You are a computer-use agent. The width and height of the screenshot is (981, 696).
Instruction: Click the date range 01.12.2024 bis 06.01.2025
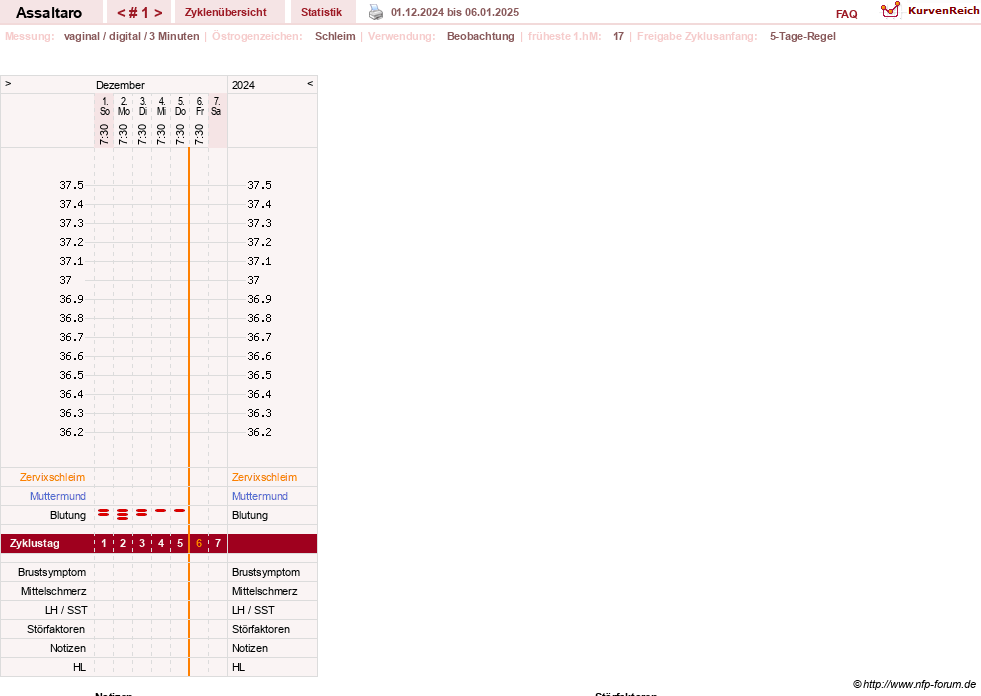click(x=455, y=12)
